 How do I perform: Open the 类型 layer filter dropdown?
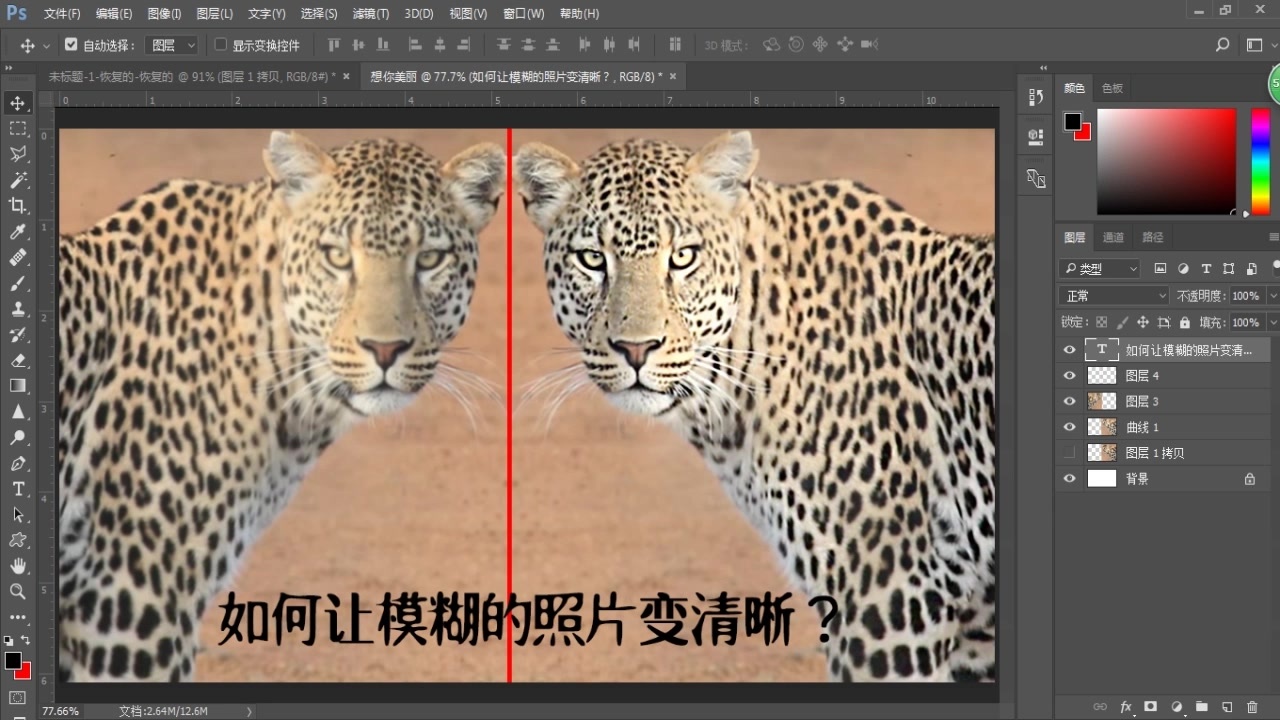1099,268
